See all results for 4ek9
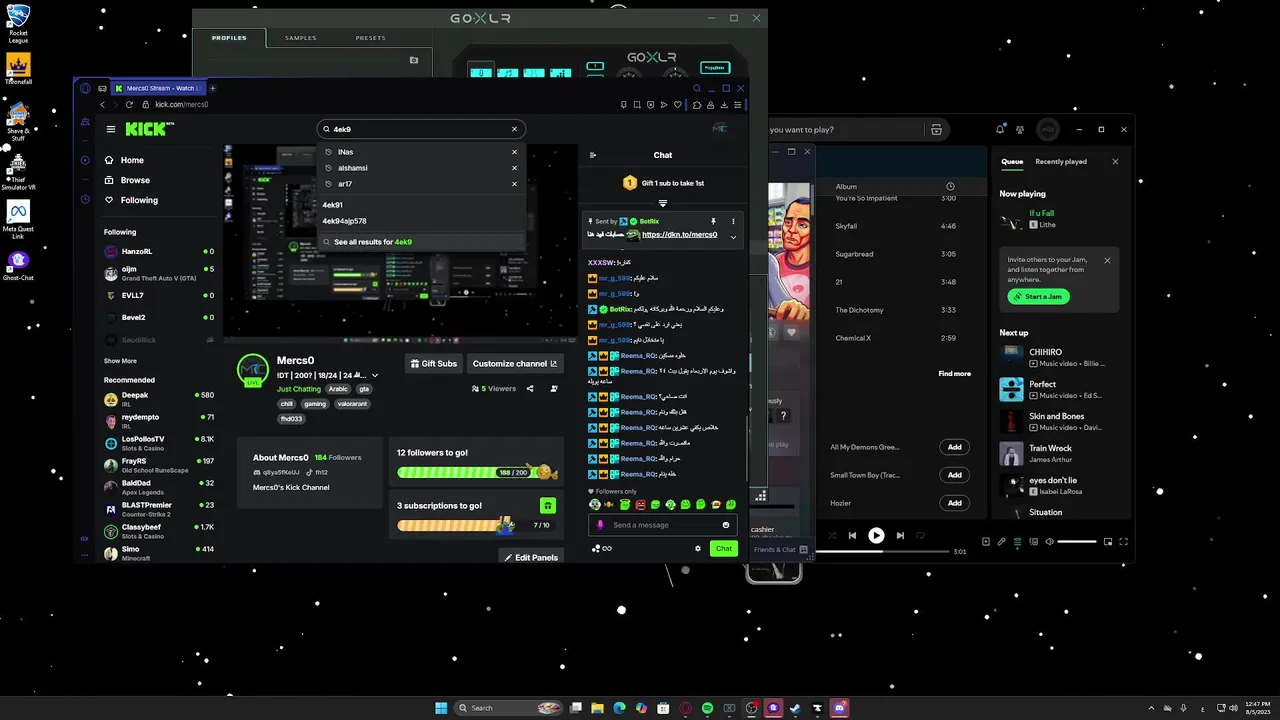The height and width of the screenshot is (720, 1280). point(421,242)
